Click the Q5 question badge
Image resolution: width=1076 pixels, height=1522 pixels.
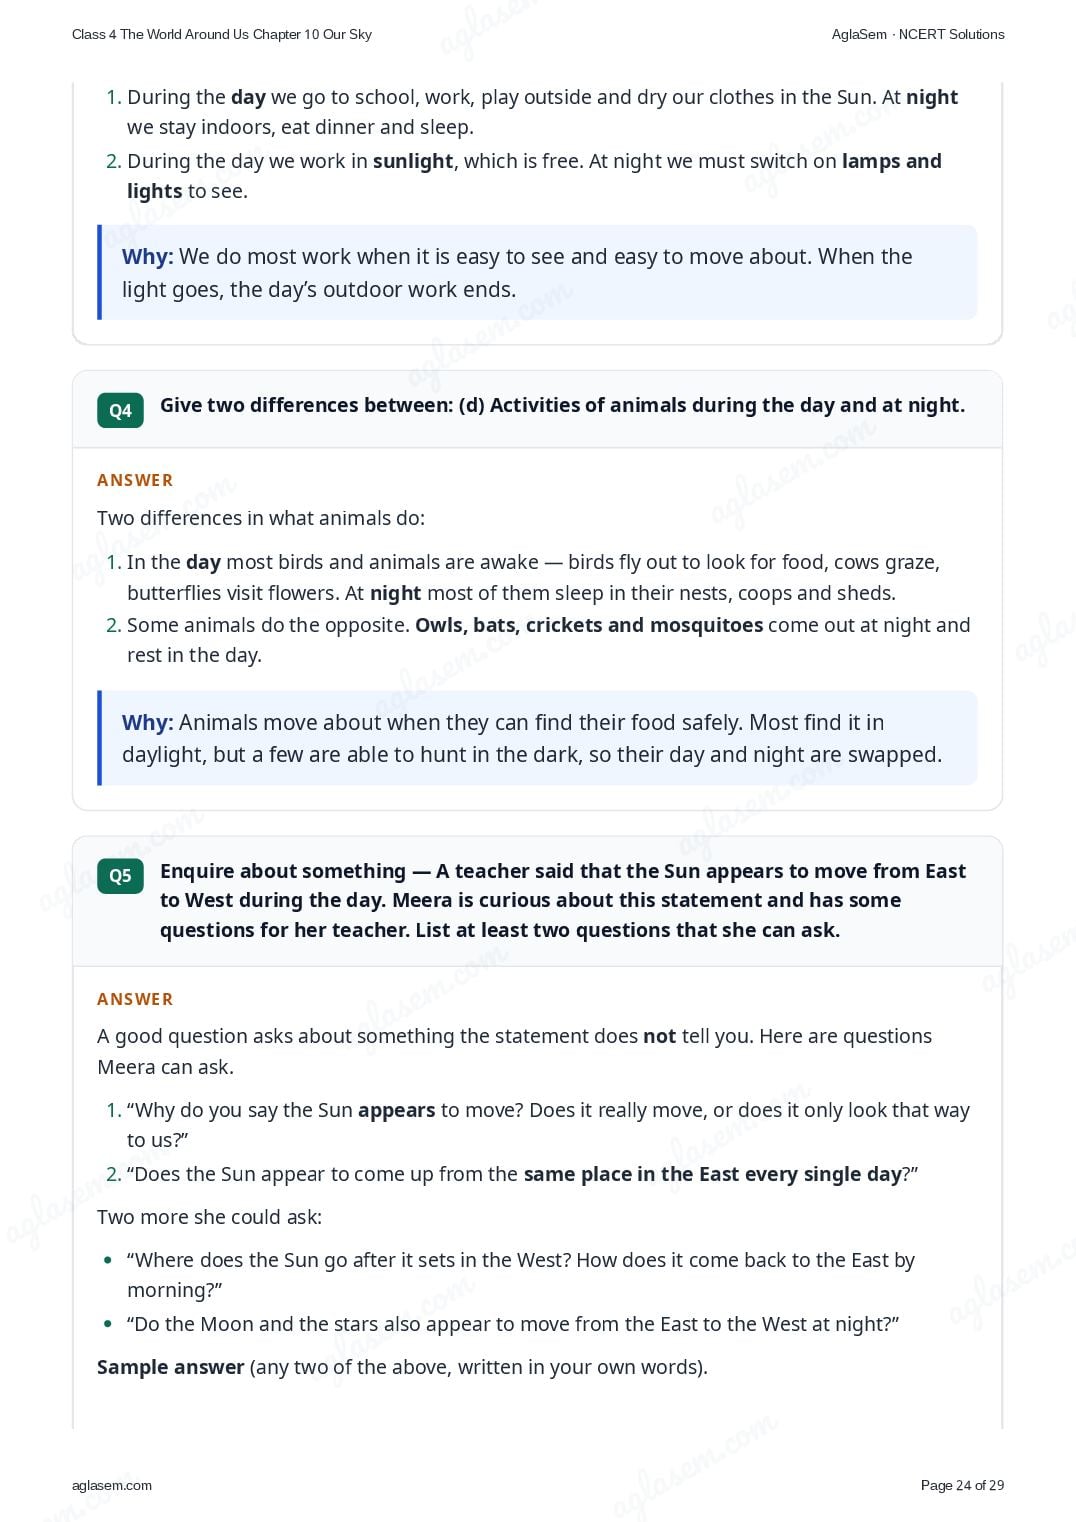click(x=120, y=876)
